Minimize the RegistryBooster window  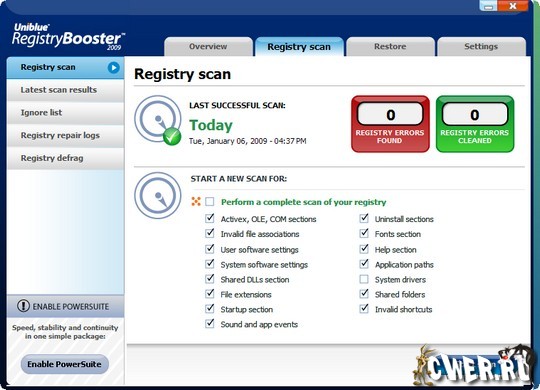tap(489, 6)
